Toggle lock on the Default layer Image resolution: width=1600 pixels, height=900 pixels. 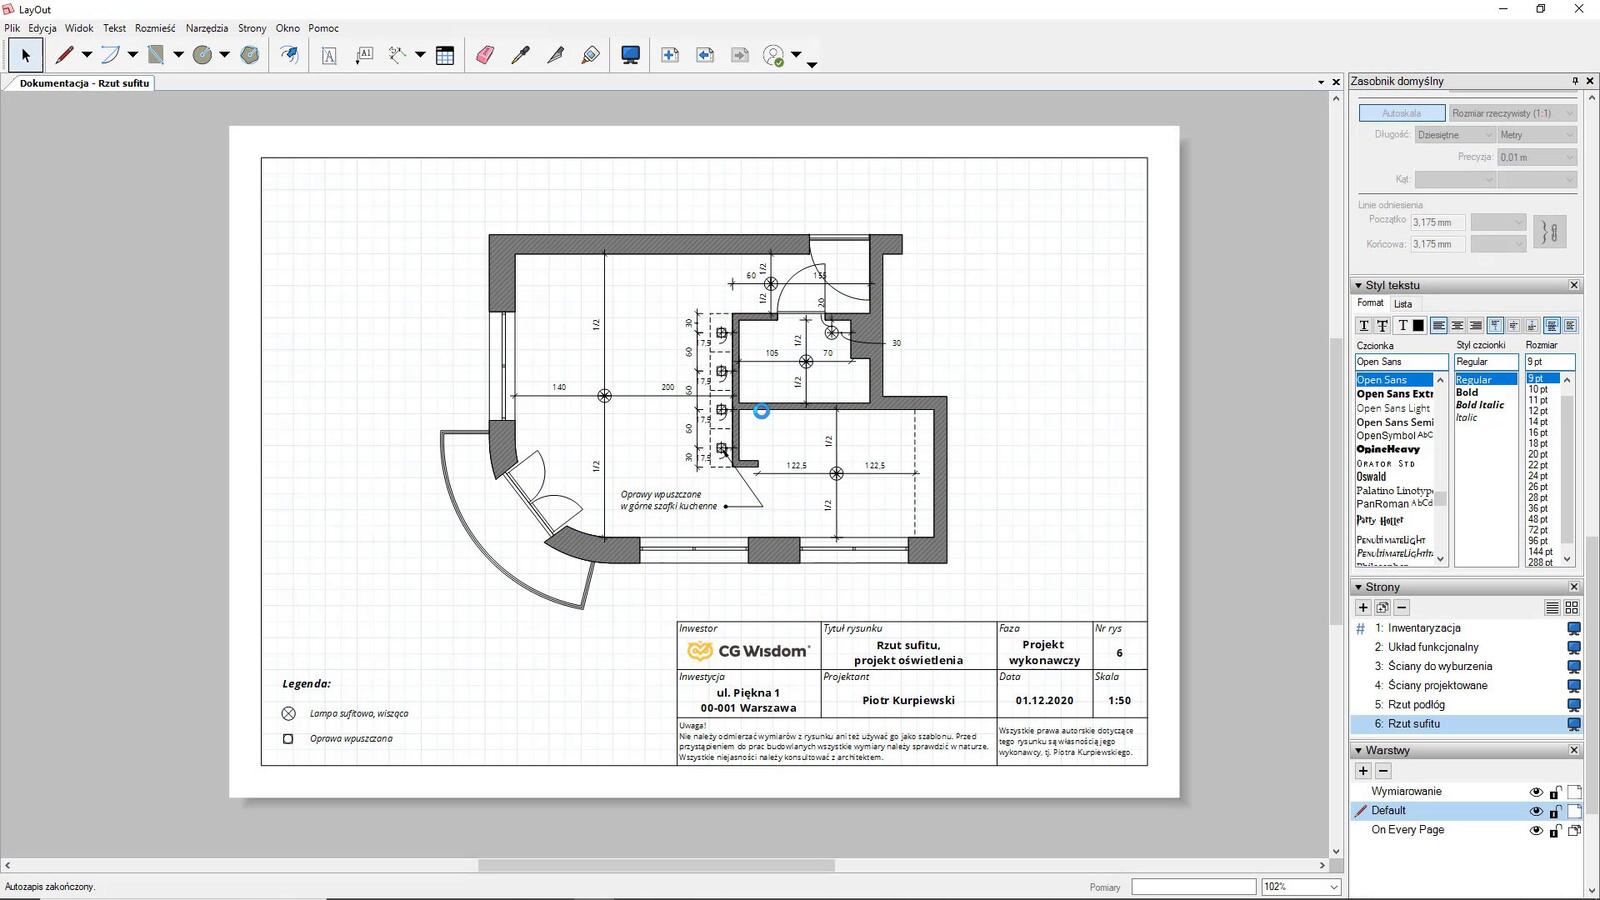click(x=1555, y=811)
